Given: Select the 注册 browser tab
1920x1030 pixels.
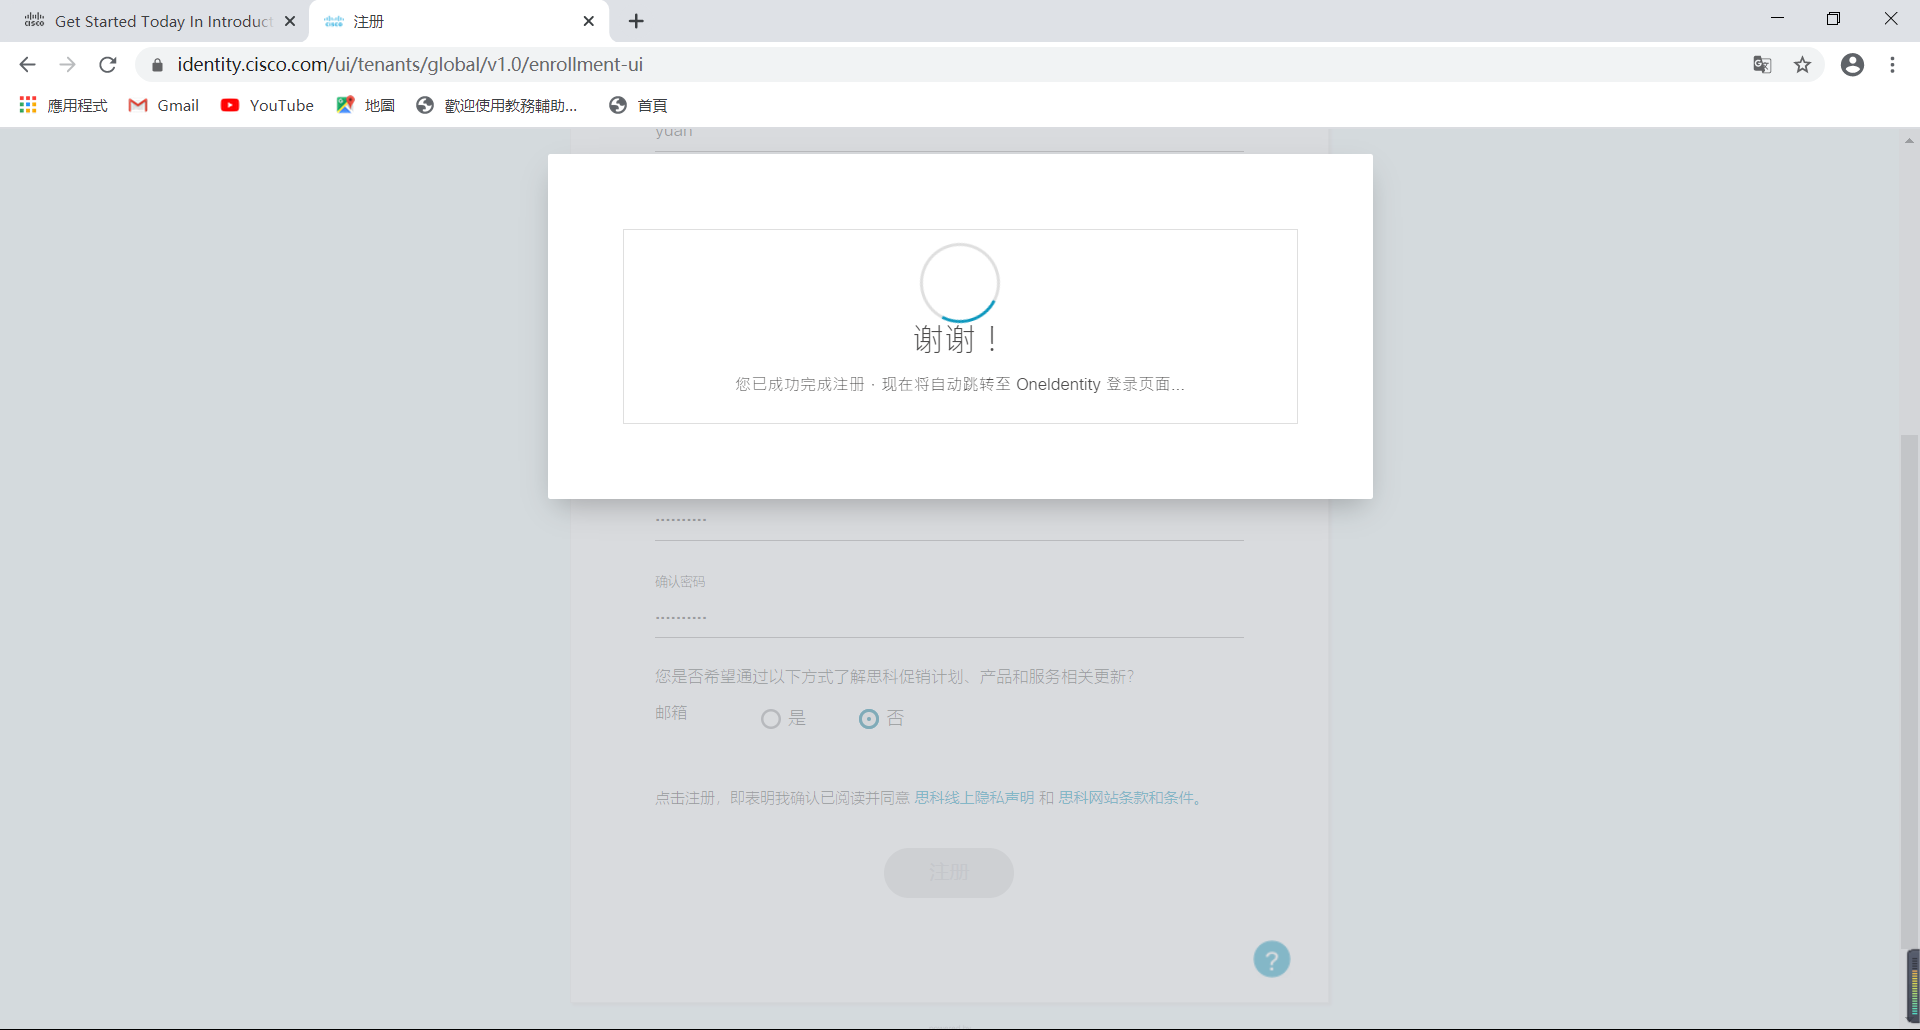Looking at the screenshot, I should (x=450, y=21).
